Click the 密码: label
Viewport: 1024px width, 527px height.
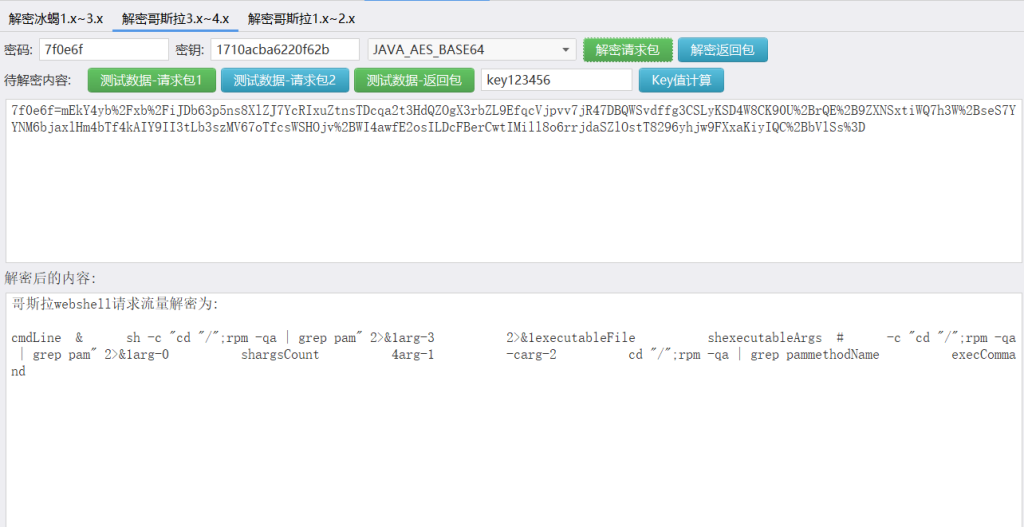pos(19,50)
